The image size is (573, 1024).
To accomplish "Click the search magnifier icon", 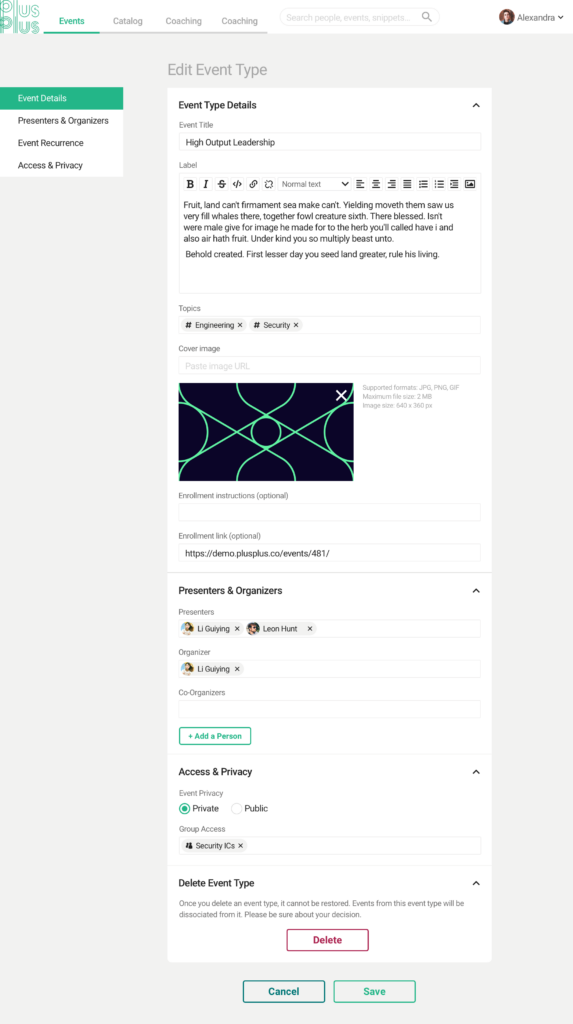I will coord(427,17).
